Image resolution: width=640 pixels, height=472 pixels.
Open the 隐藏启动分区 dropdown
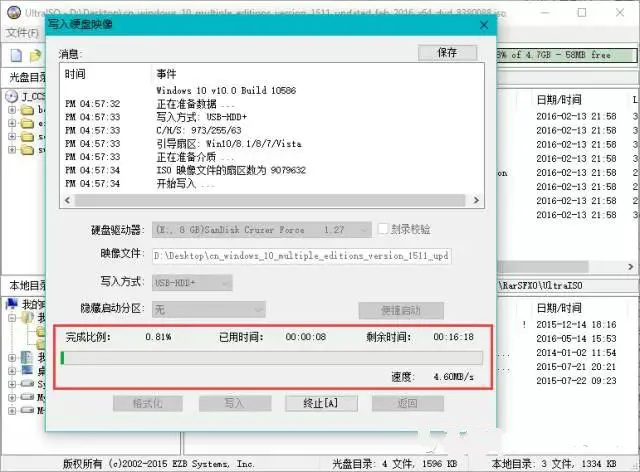(x=209, y=309)
